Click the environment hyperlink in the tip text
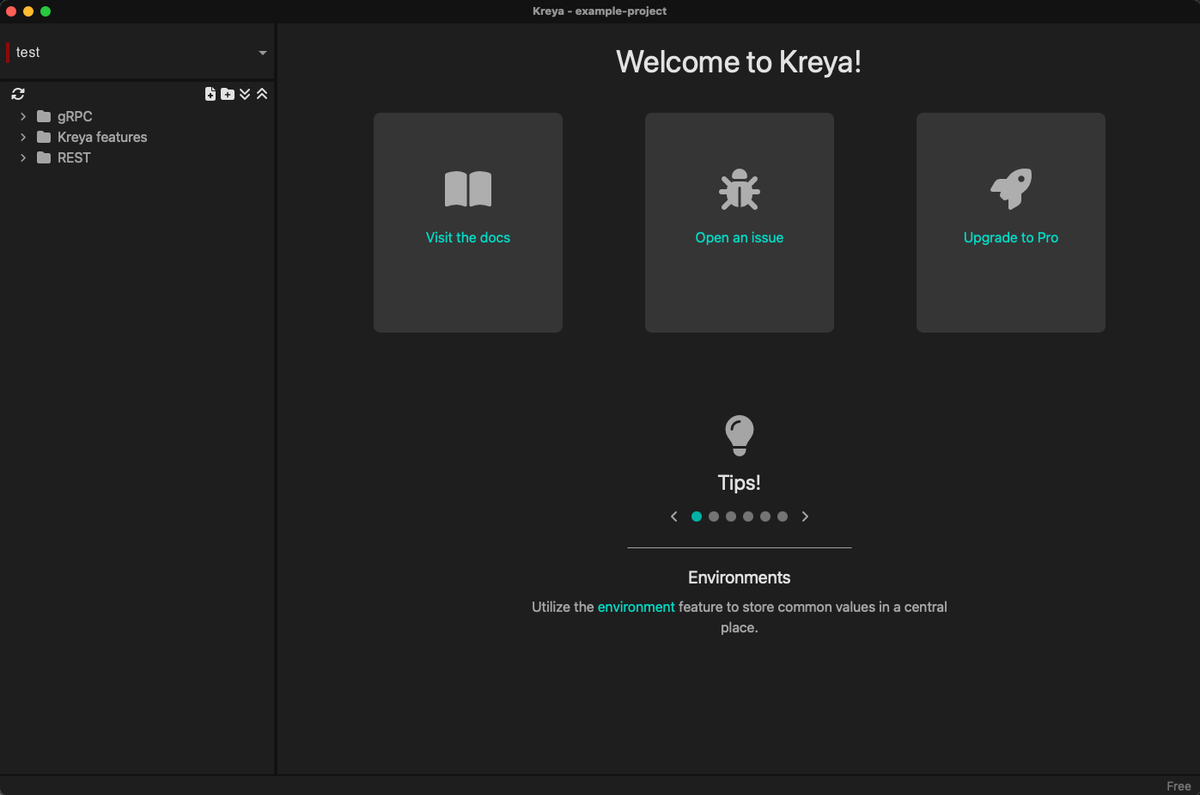This screenshot has height=795, width=1200. [636, 607]
